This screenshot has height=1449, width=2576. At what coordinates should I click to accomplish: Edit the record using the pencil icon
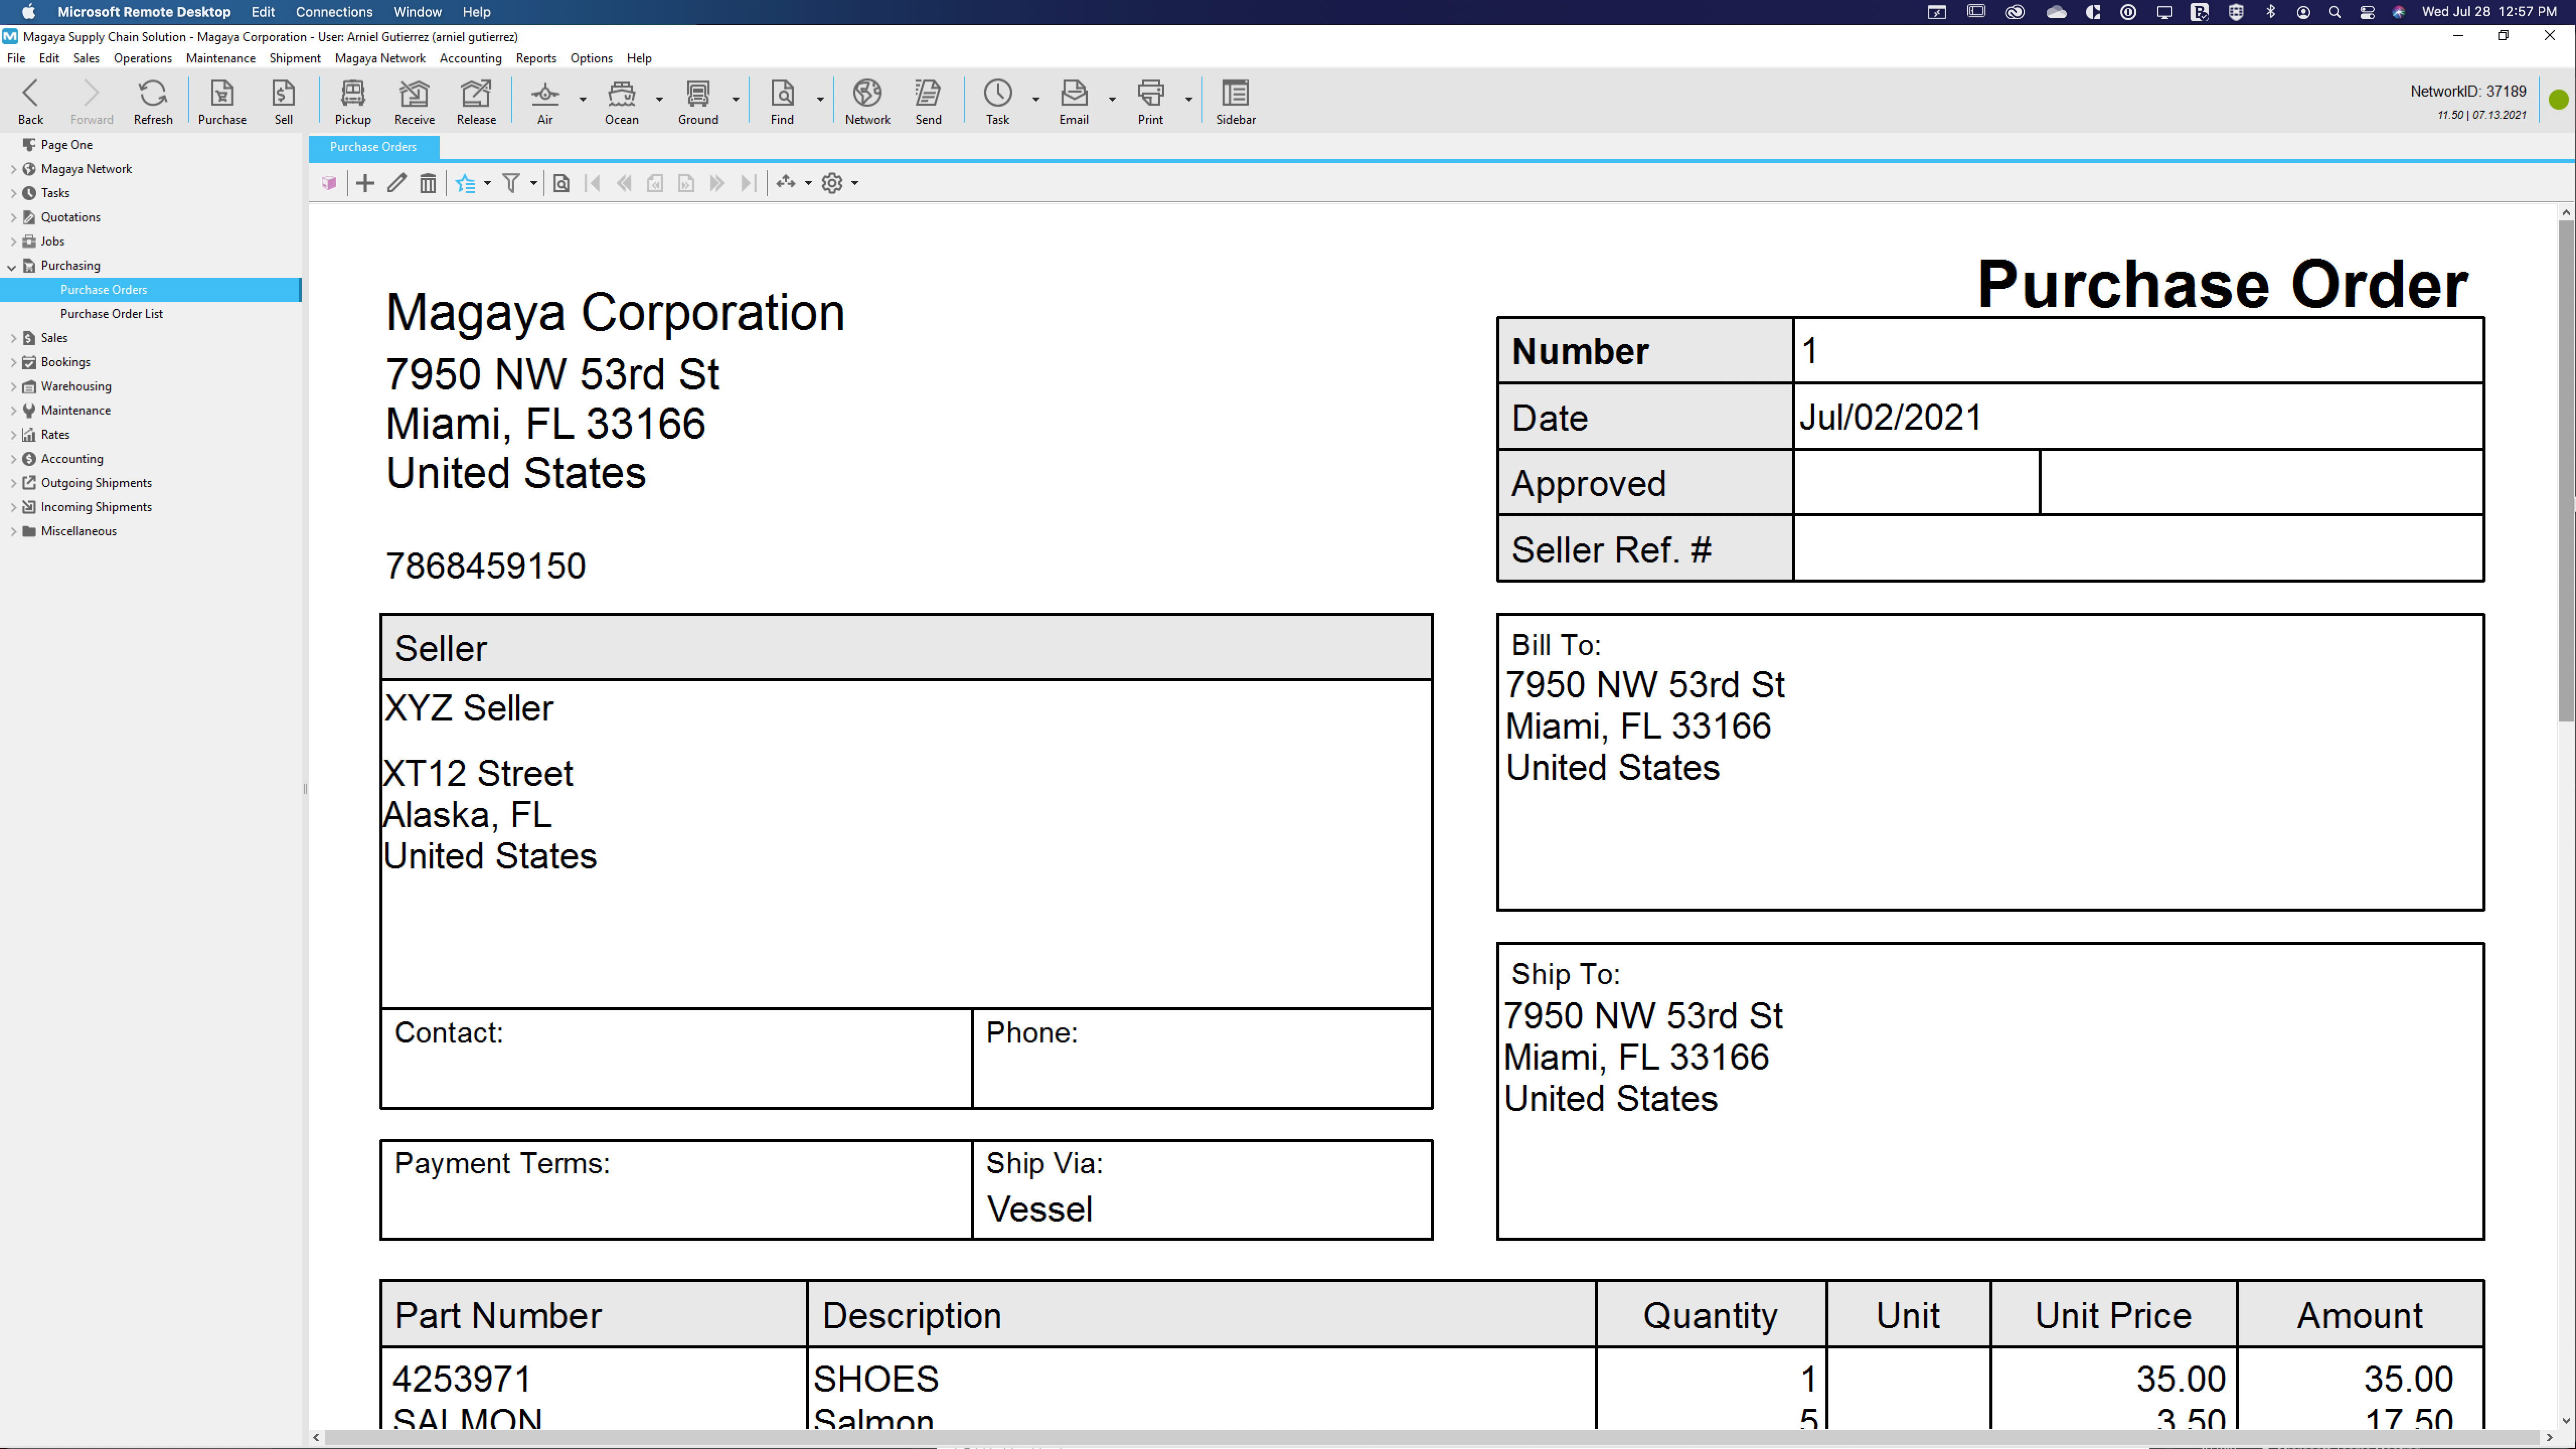[x=396, y=183]
